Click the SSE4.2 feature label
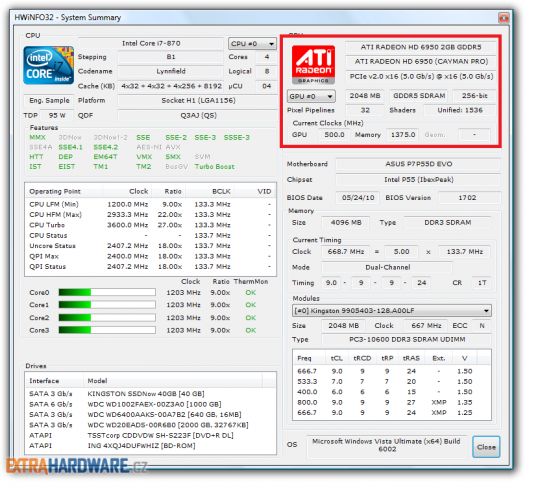Viewport: 551px width, 500px height. [105, 147]
